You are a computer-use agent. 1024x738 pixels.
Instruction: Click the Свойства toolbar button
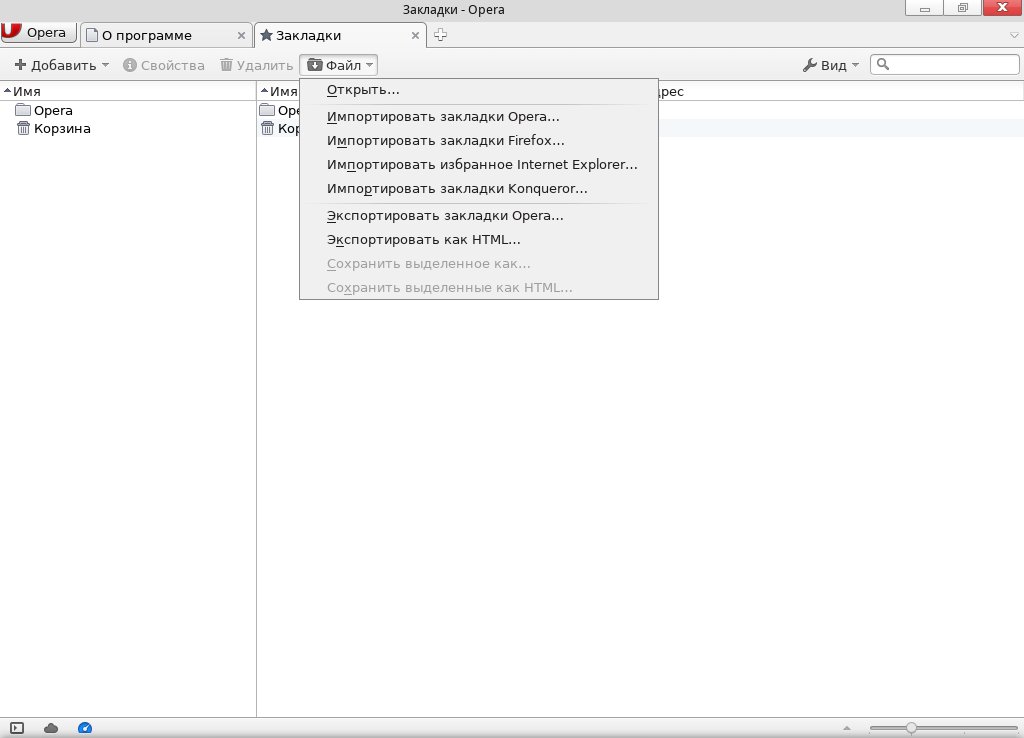pyautogui.click(x=164, y=65)
